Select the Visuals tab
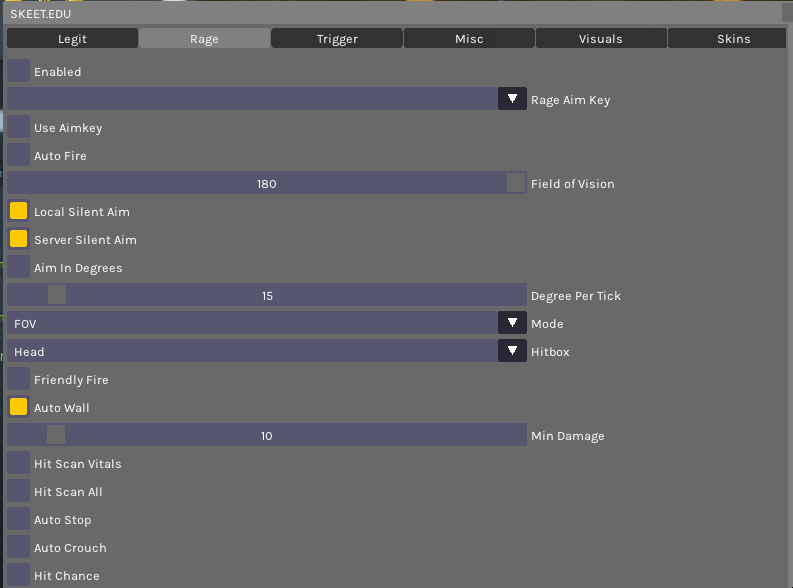The width and height of the screenshot is (793, 588). coord(601,39)
